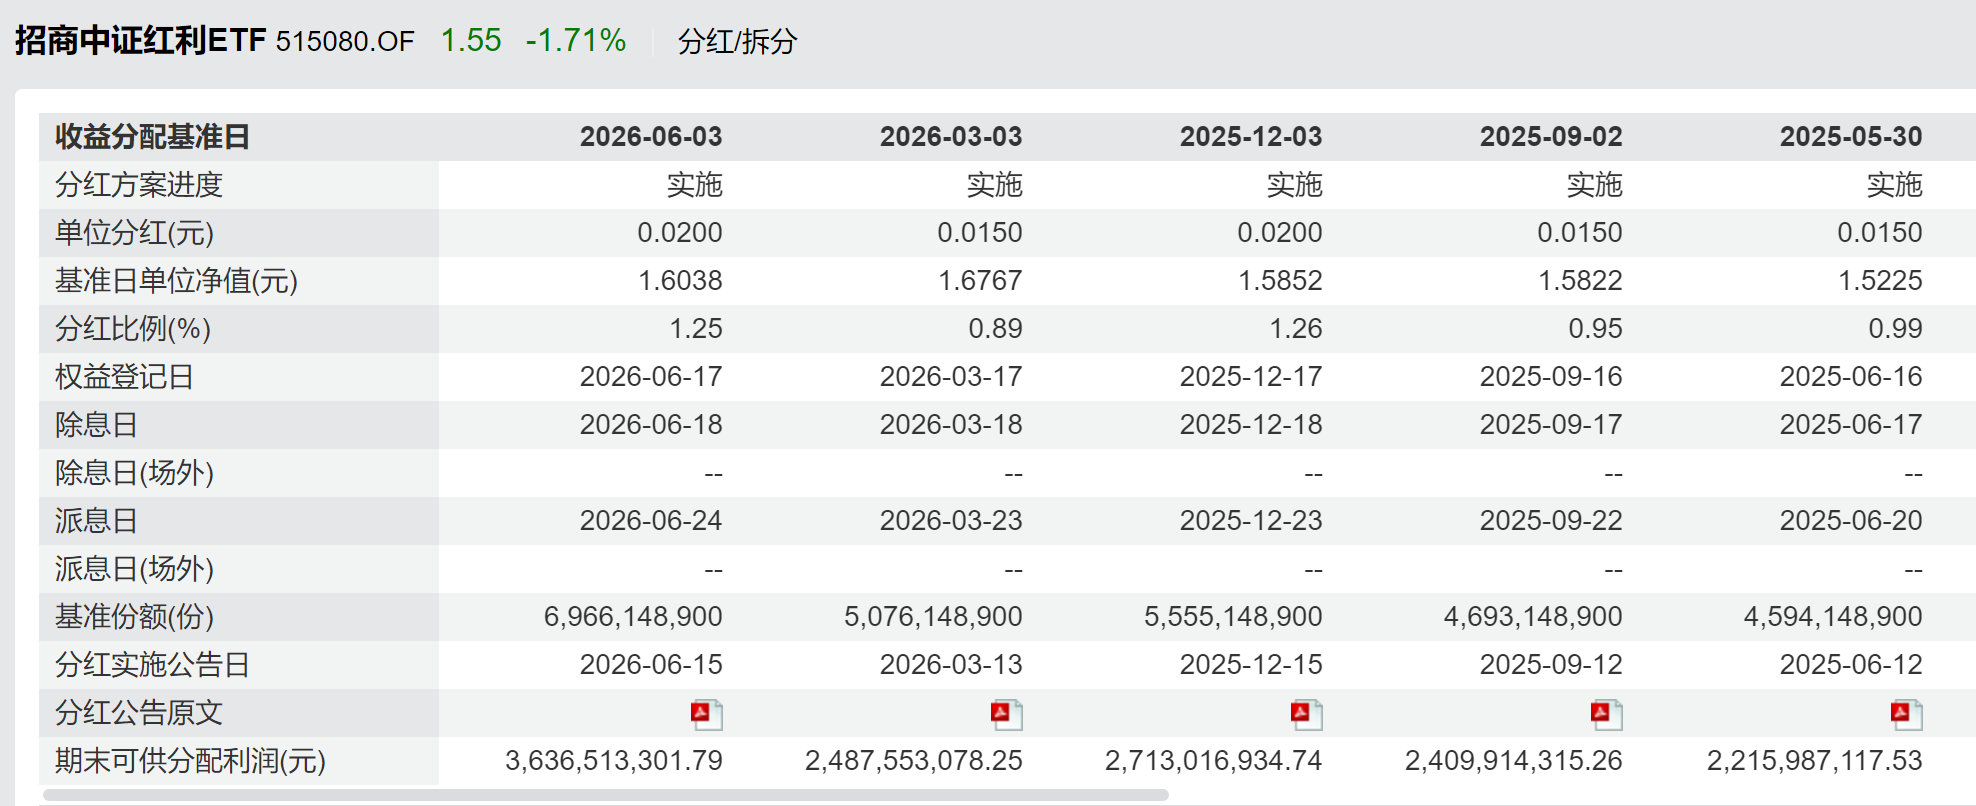Screen dimensions: 1976x806
Task: Click the ex-dividend date 2025-09-17
Action: pyautogui.click(x=1551, y=425)
